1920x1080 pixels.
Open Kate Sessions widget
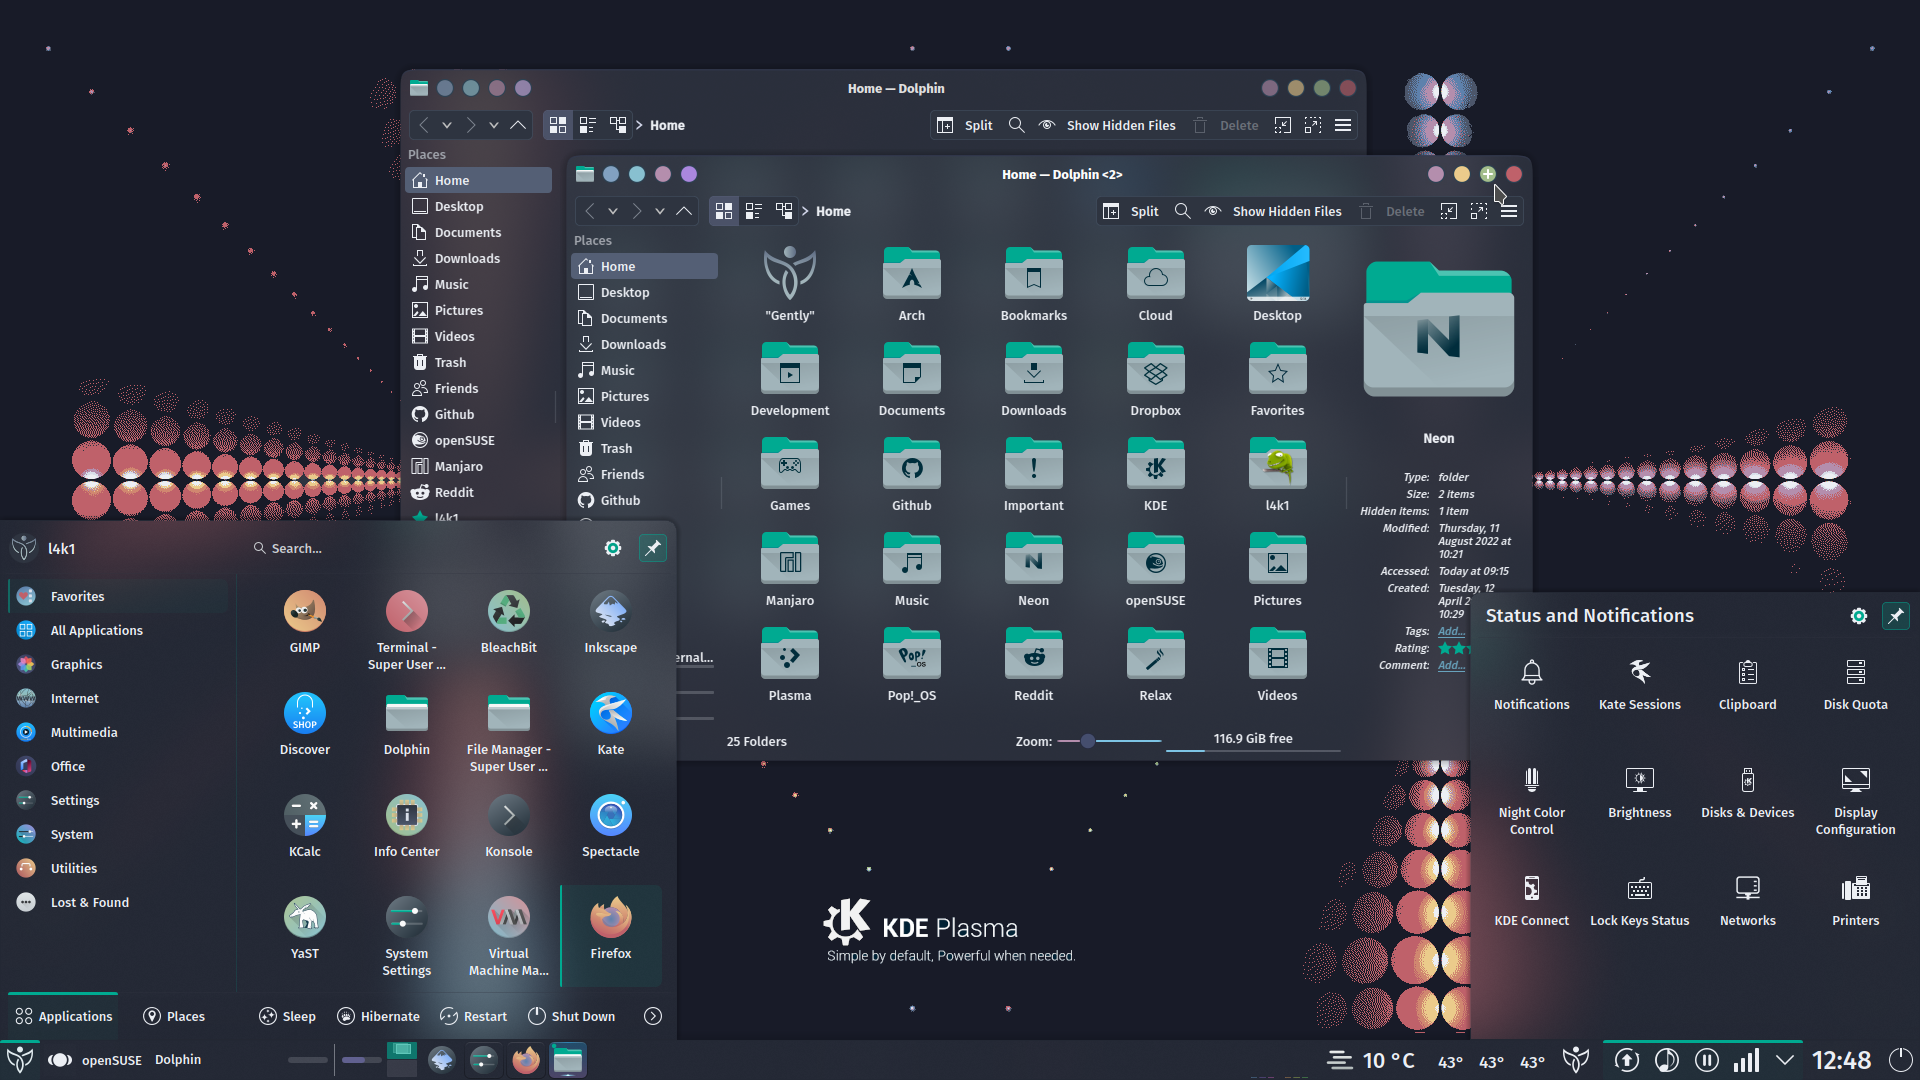(1640, 684)
